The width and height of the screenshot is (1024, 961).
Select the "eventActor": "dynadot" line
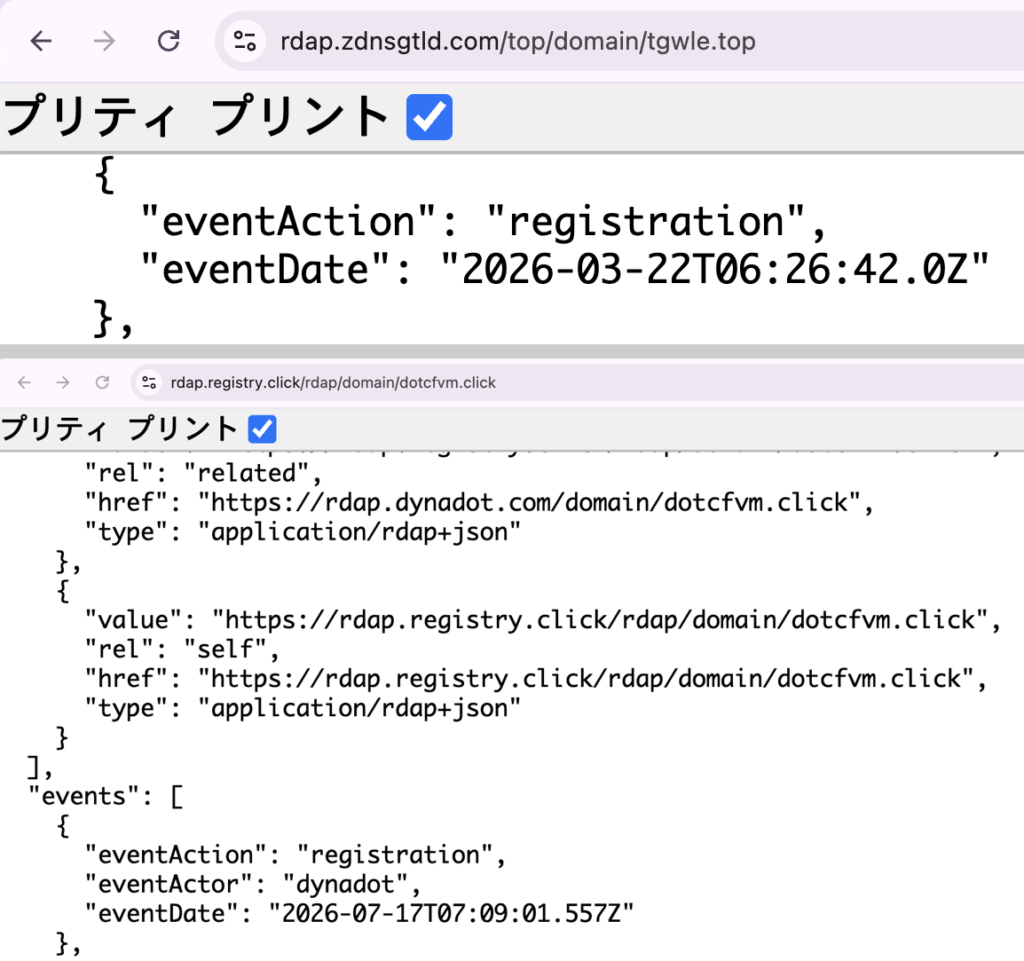[x=252, y=885]
